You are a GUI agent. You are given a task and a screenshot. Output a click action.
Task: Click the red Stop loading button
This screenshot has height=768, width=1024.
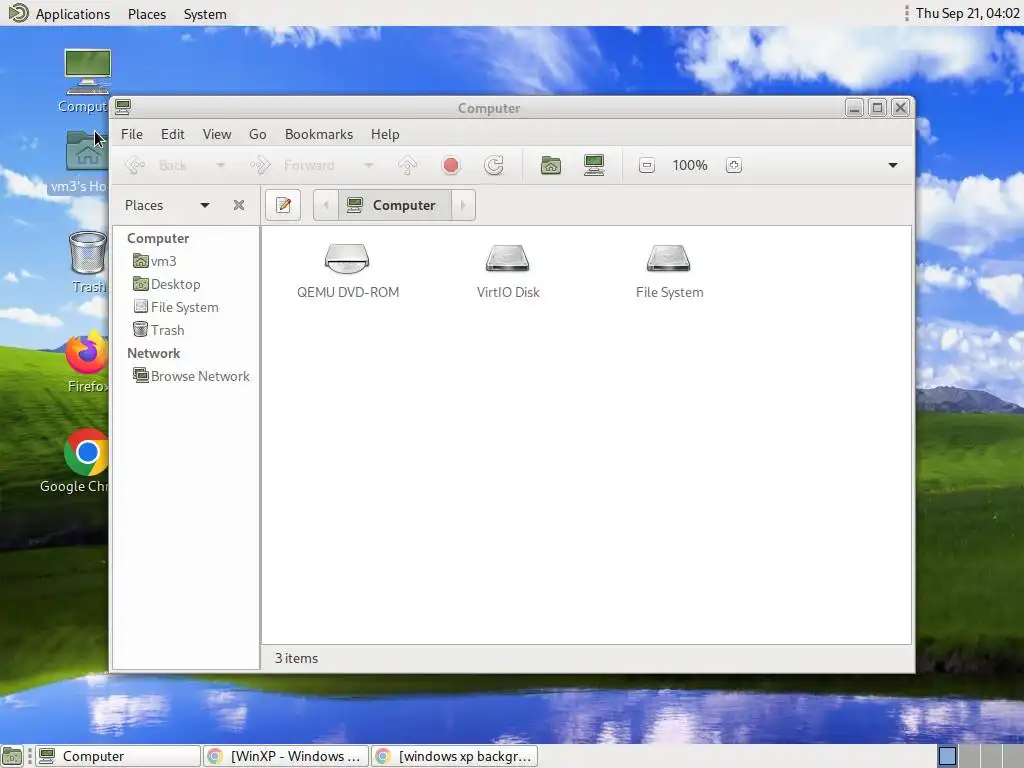point(451,165)
